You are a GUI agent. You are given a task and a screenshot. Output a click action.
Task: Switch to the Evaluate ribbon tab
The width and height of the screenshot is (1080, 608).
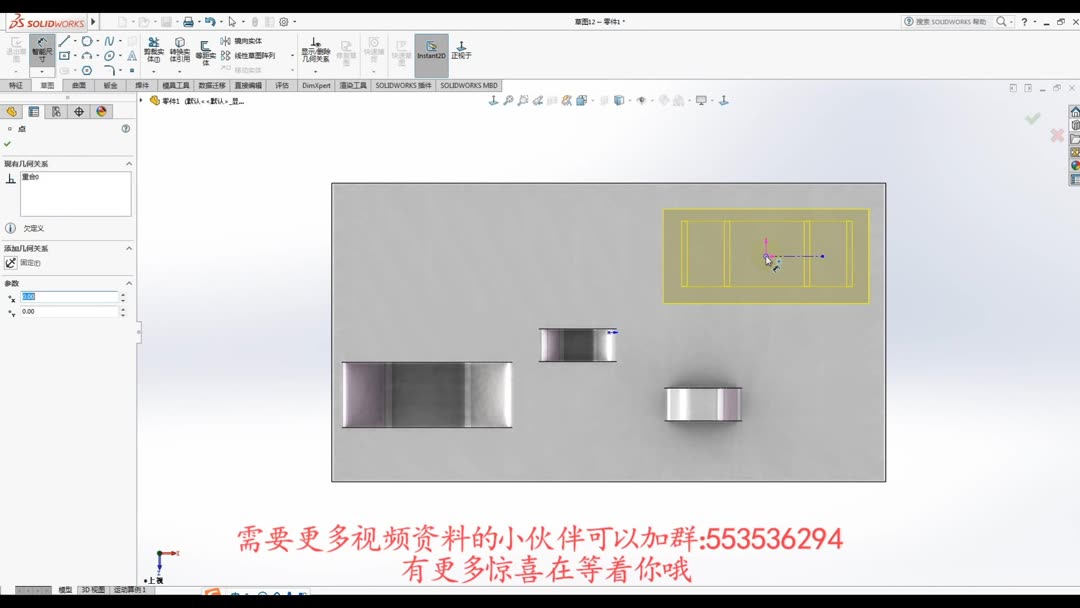point(283,85)
